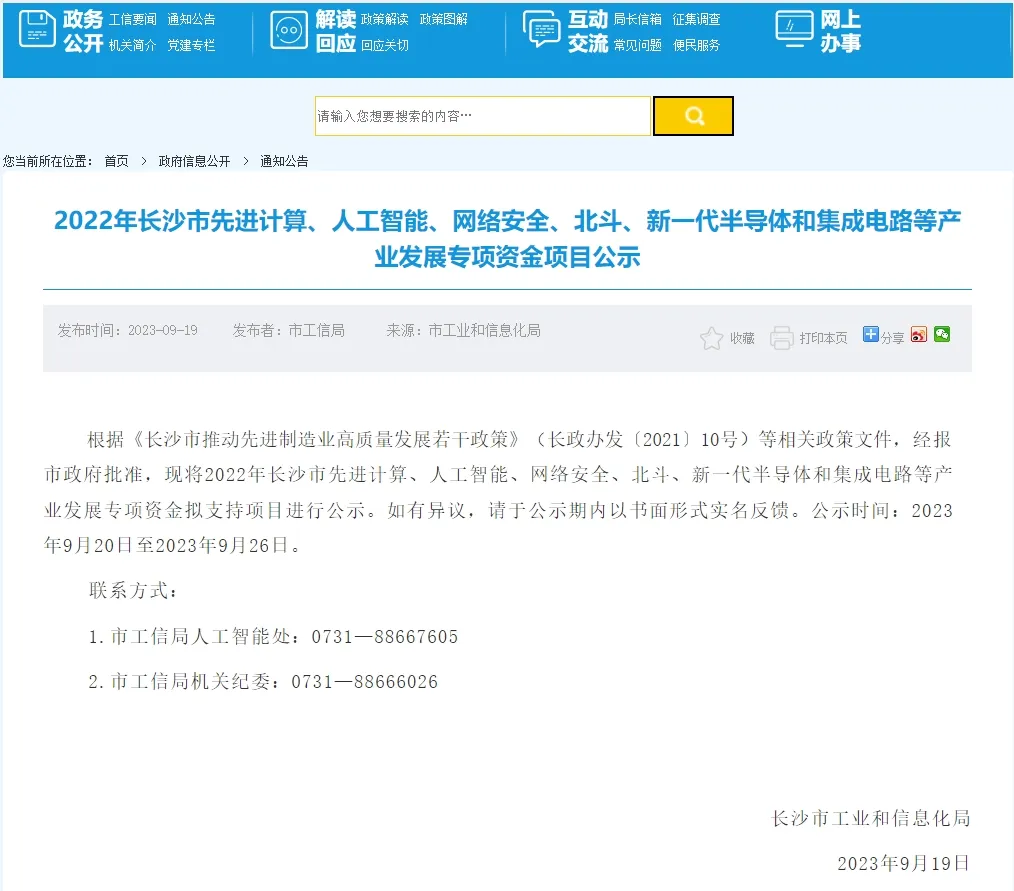
Task: Share the page via the WeChat icon
Action: pyautogui.click(x=941, y=335)
